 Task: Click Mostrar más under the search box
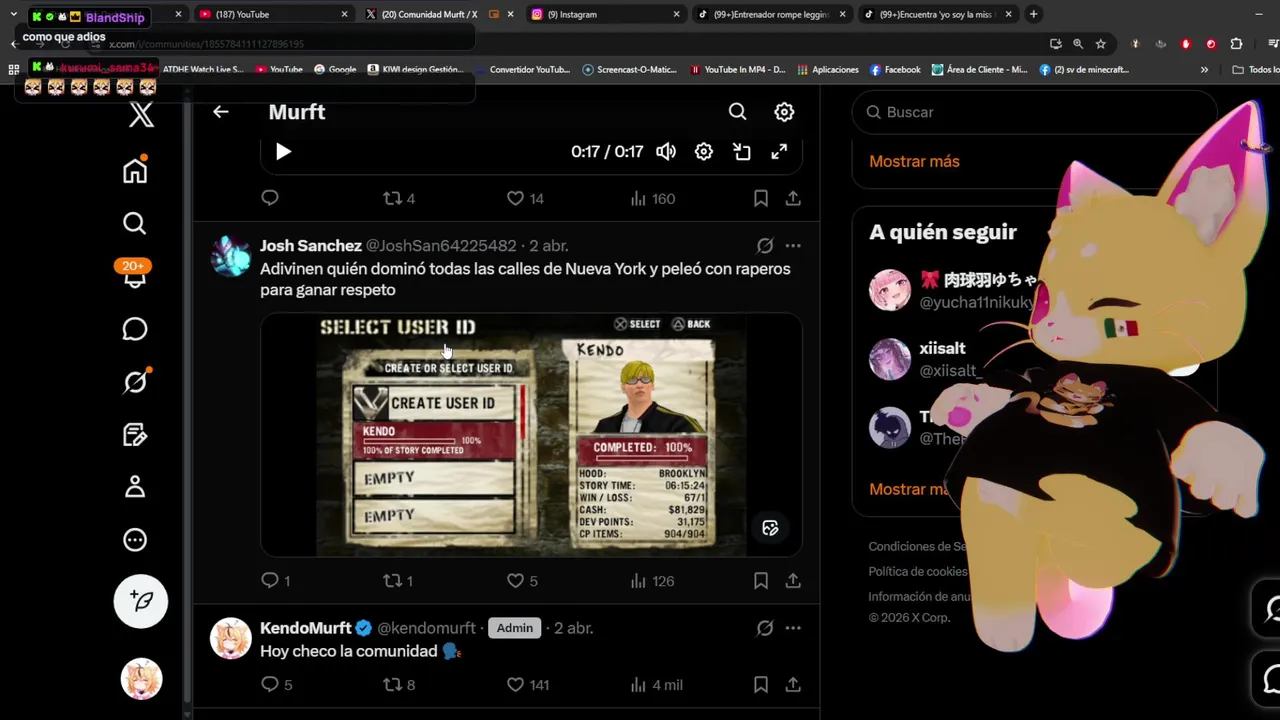click(x=914, y=161)
